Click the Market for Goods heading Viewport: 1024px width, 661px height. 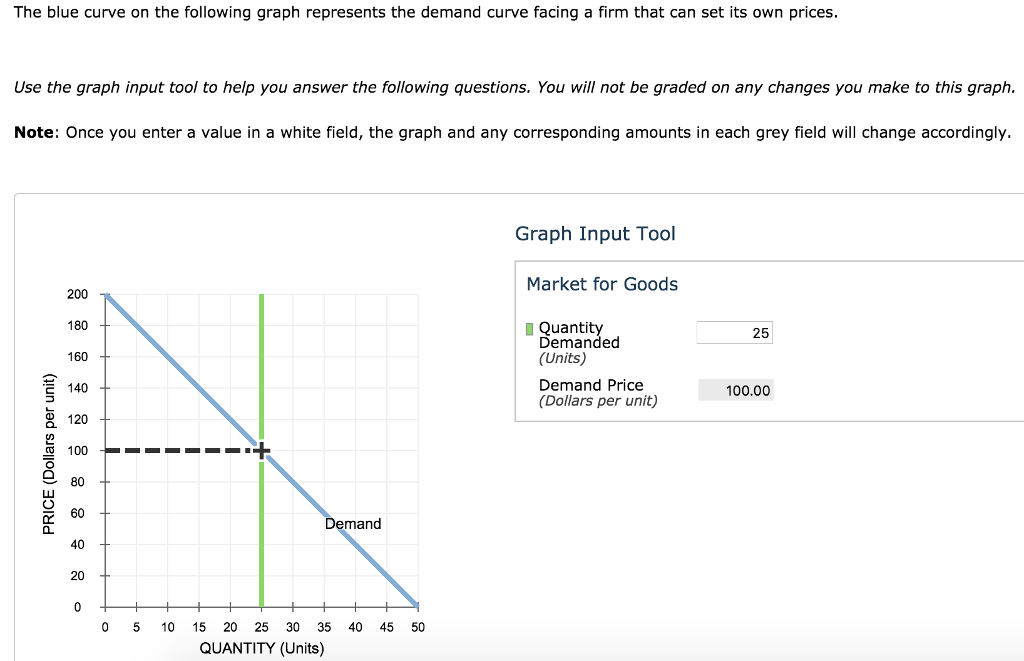coord(602,284)
